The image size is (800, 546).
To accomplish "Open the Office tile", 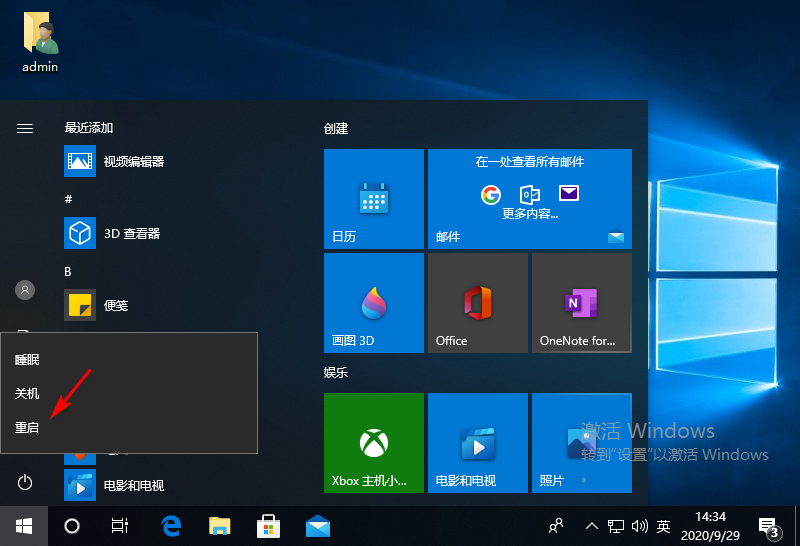I will [x=477, y=303].
